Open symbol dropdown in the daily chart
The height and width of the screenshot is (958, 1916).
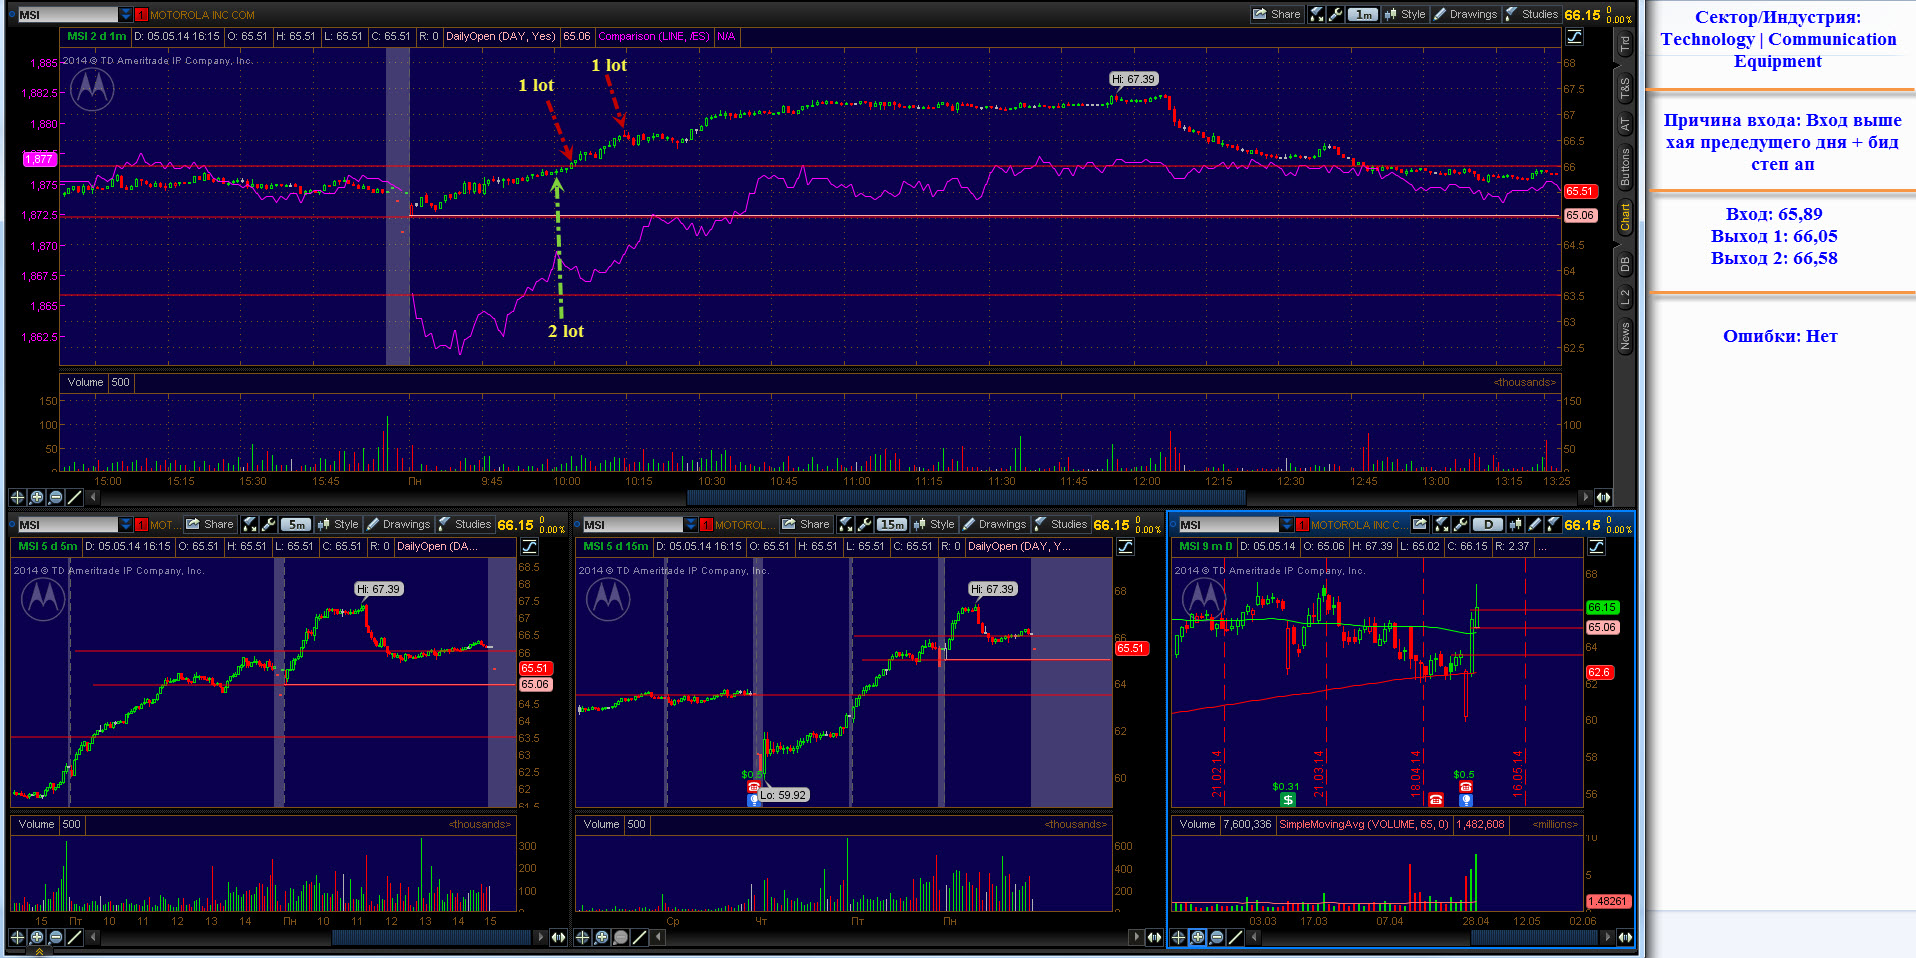(1286, 524)
